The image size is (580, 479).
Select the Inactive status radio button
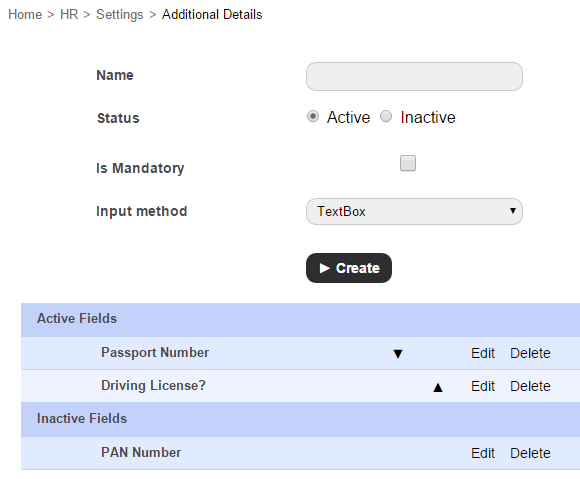[x=386, y=117]
